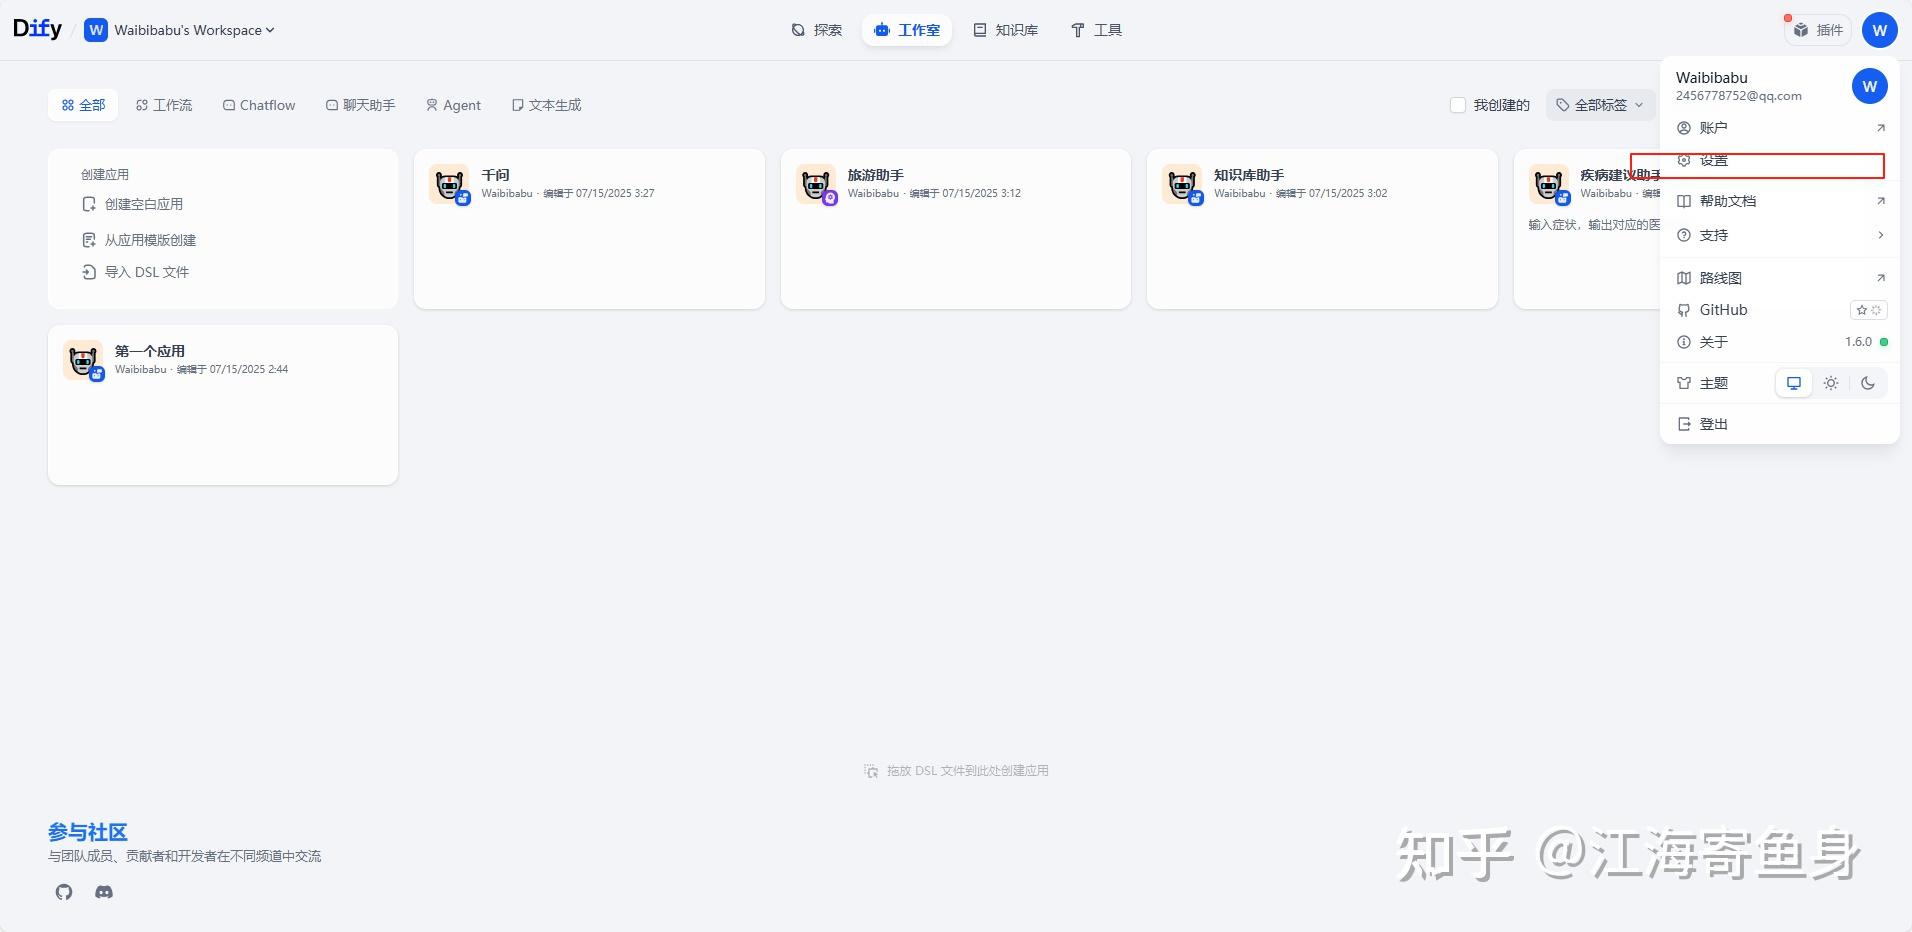1912x932 pixels.
Task: Open 知识库 from the top navigation
Action: [1005, 29]
